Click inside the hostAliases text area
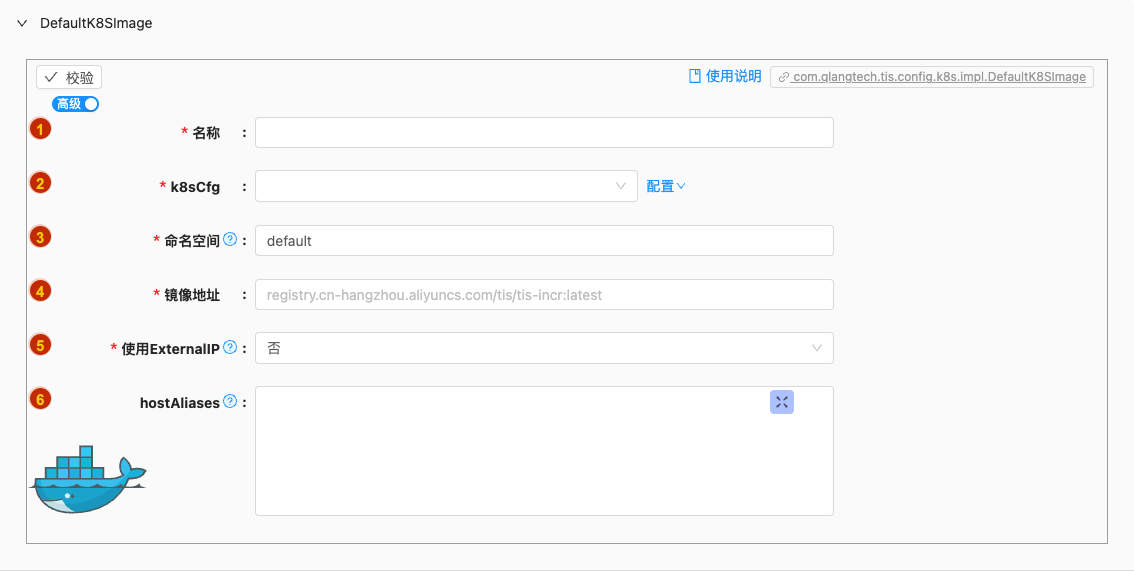 pos(544,451)
